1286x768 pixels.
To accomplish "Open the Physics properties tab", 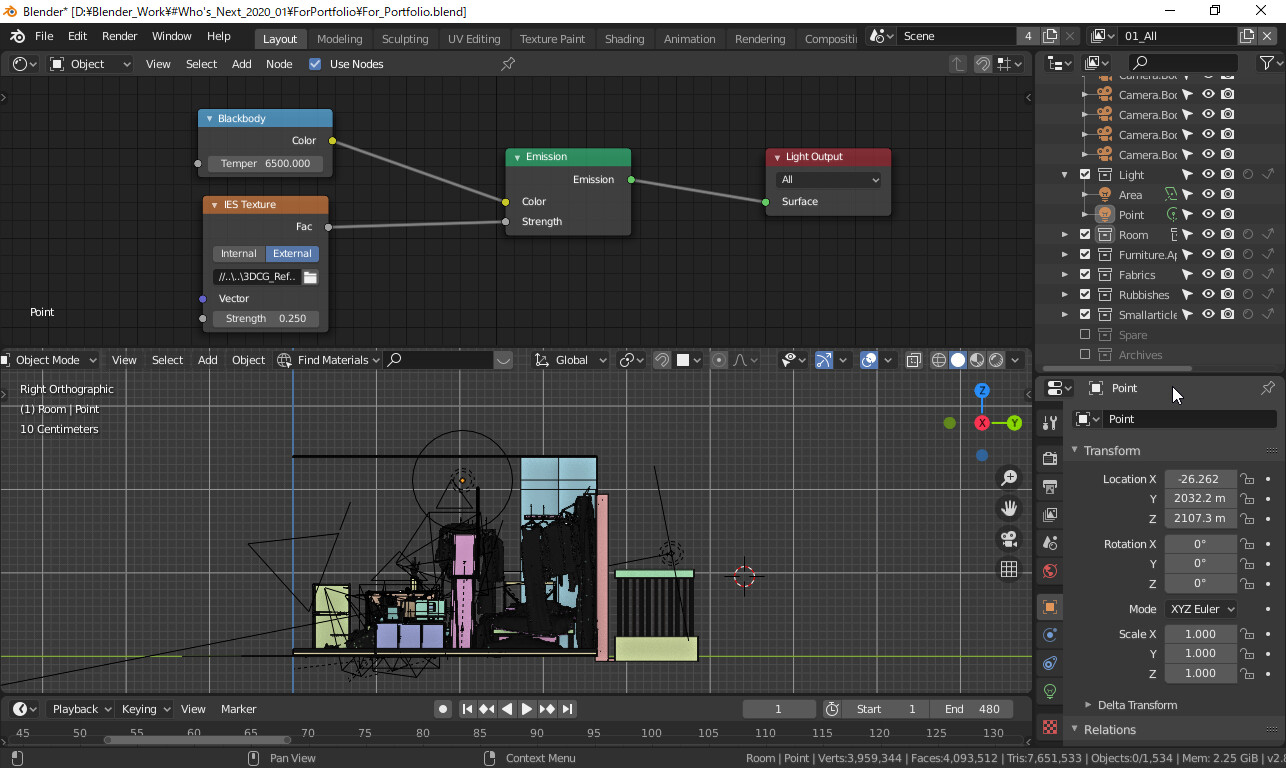I will 1049,635.
